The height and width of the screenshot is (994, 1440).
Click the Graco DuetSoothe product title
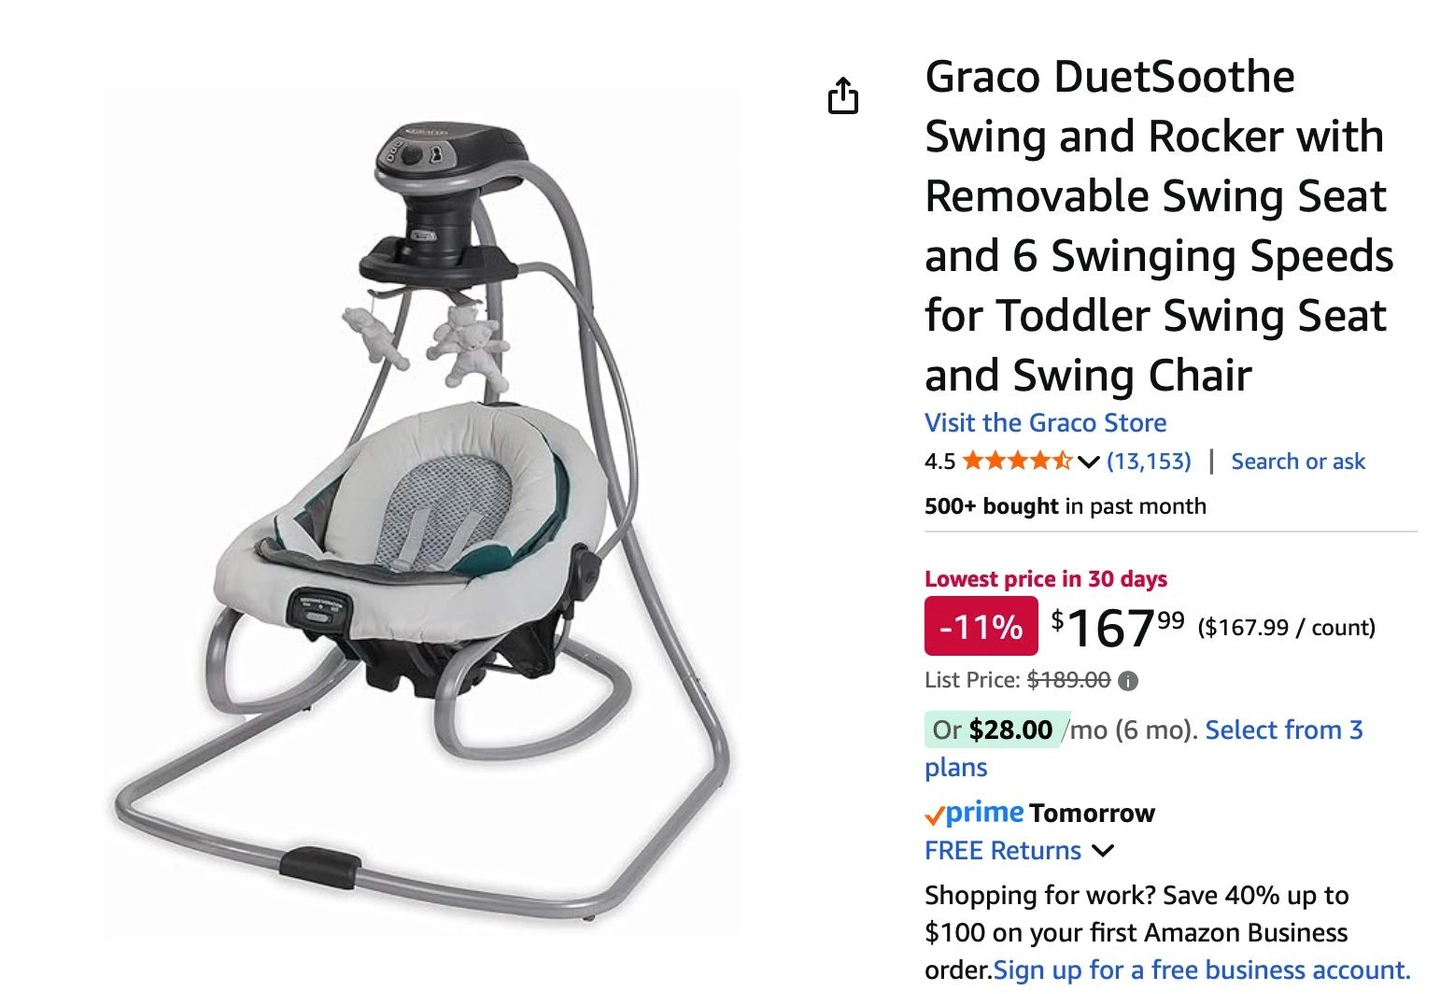(1159, 225)
